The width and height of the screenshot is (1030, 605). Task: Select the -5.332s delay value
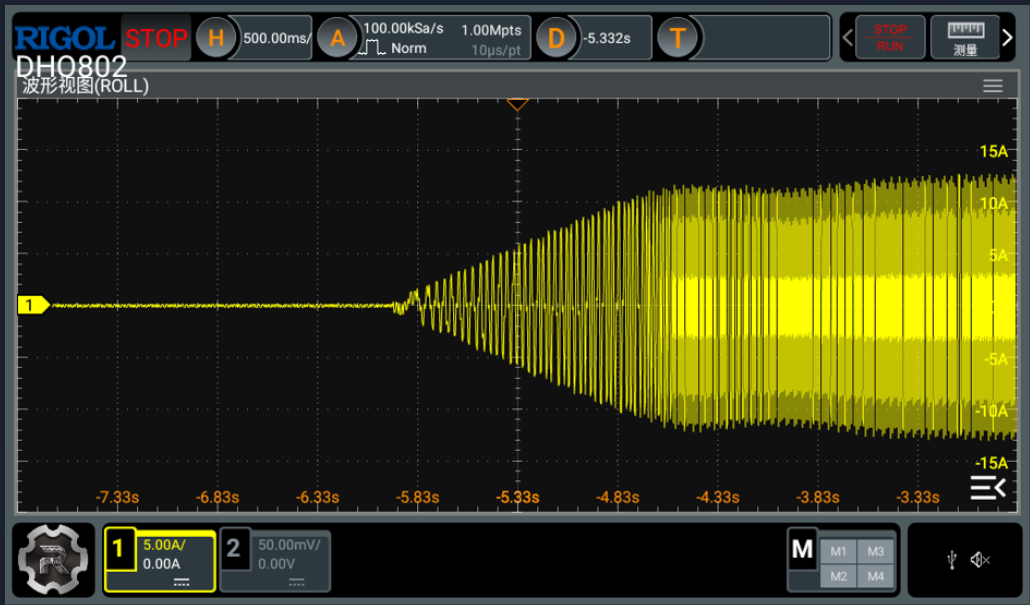tap(607, 38)
